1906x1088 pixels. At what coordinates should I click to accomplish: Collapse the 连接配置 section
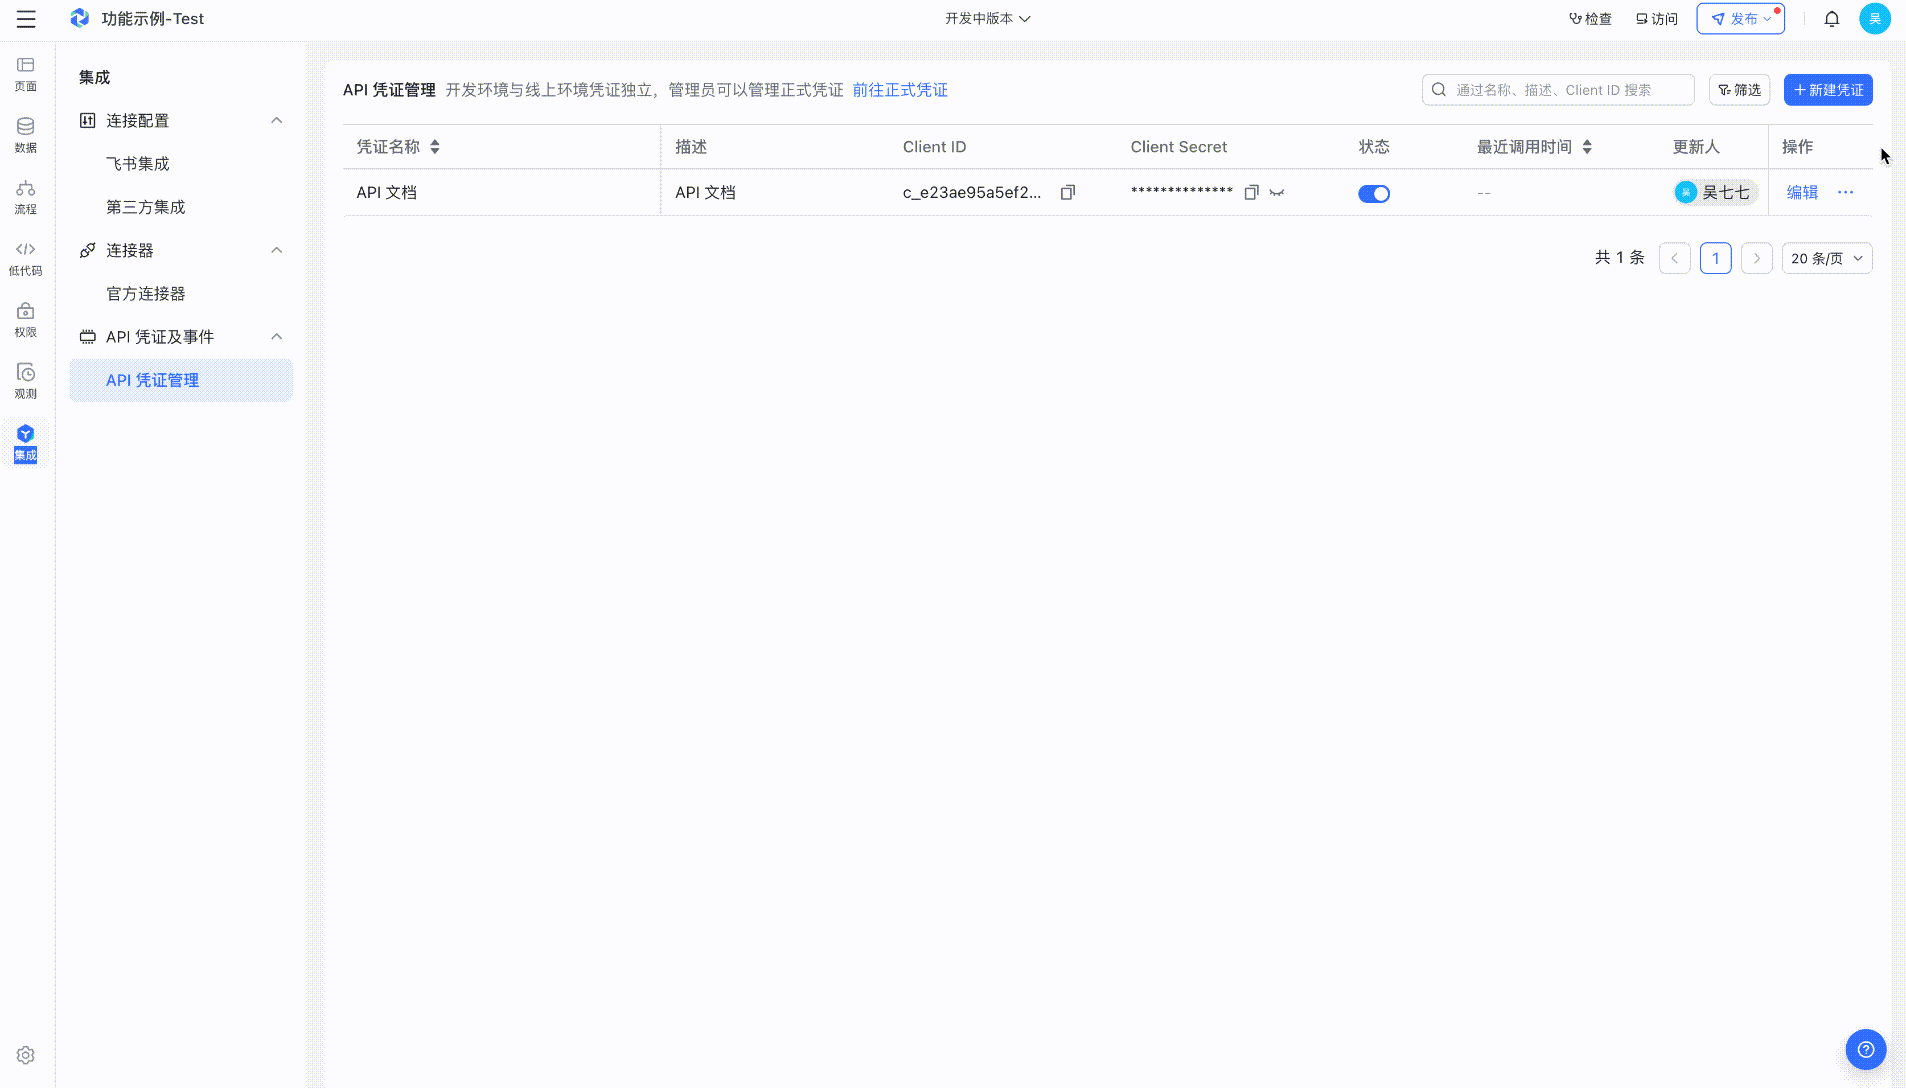pos(276,120)
